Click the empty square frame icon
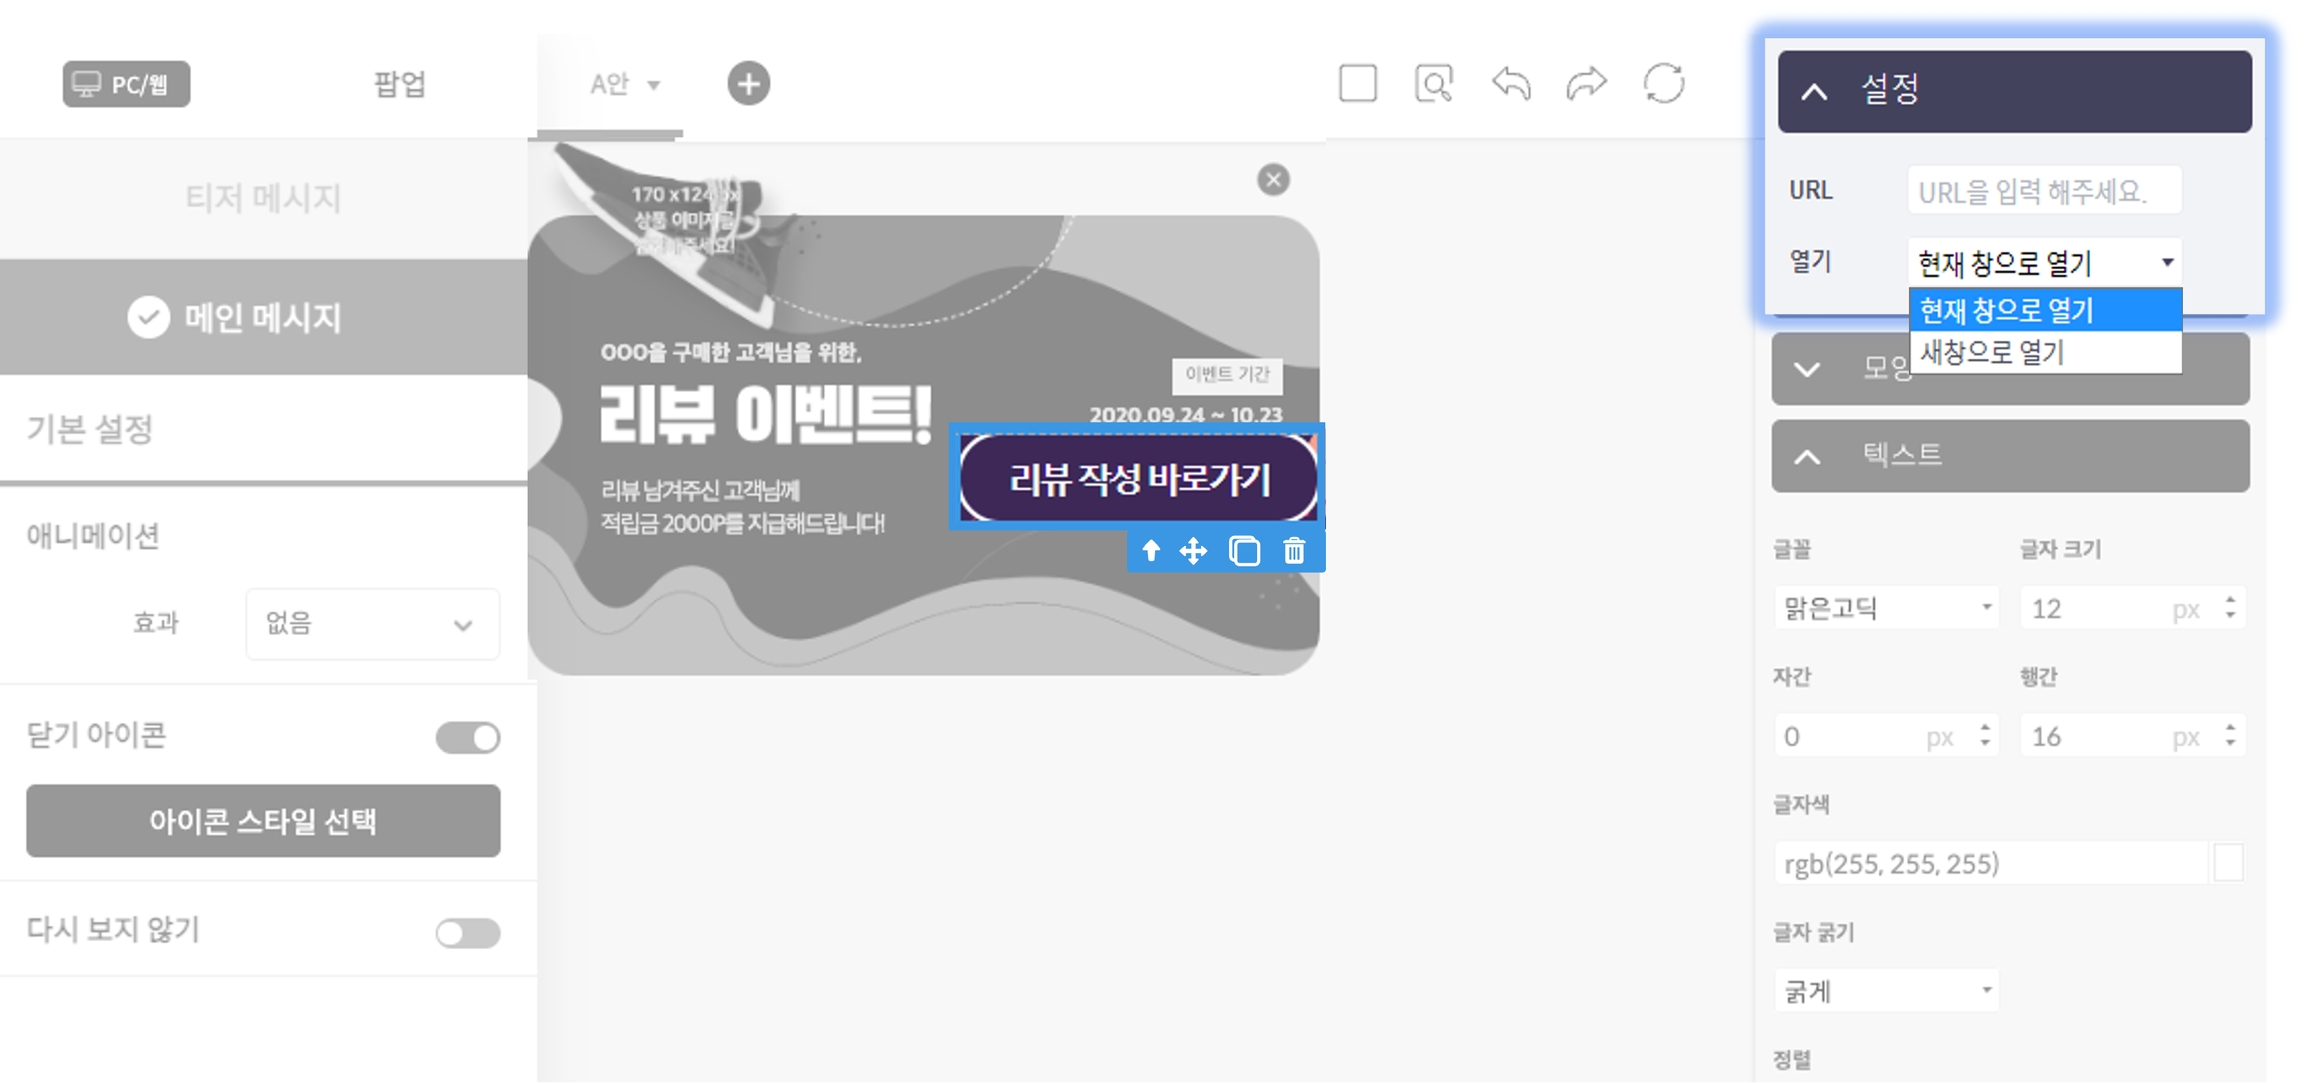The width and height of the screenshot is (2304, 1083). [1358, 84]
